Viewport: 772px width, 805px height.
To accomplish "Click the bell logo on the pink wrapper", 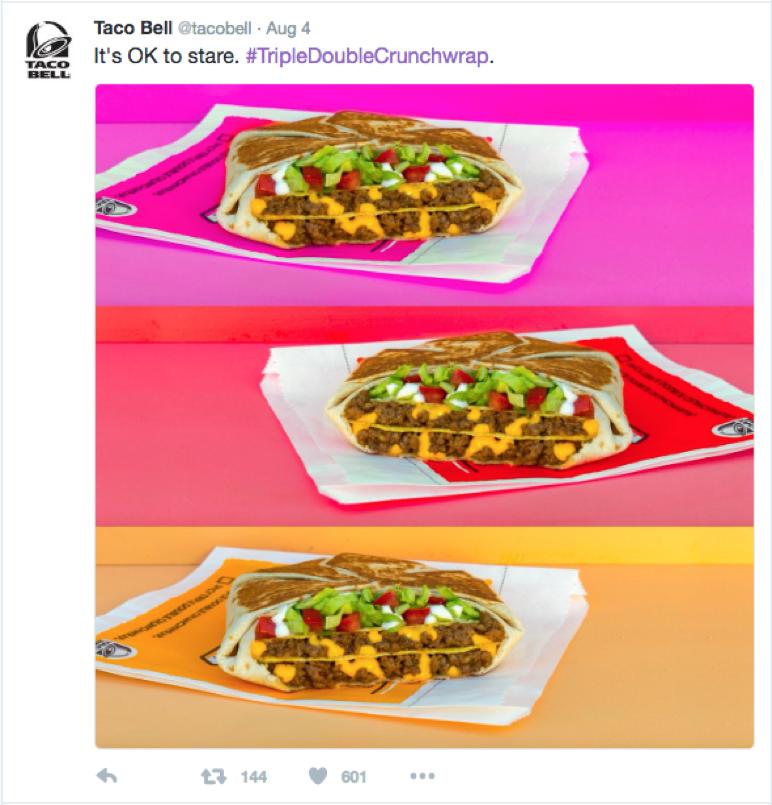I will coord(115,207).
